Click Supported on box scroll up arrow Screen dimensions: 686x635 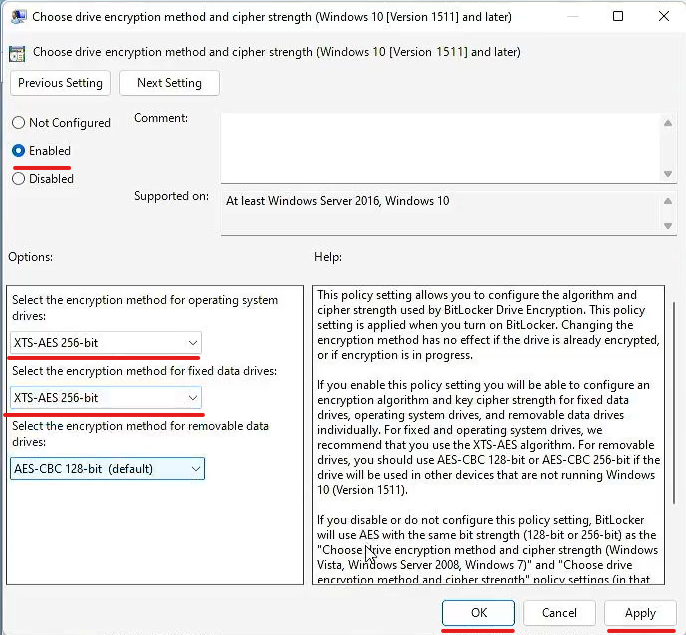pyautogui.click(x=668, y=201)
